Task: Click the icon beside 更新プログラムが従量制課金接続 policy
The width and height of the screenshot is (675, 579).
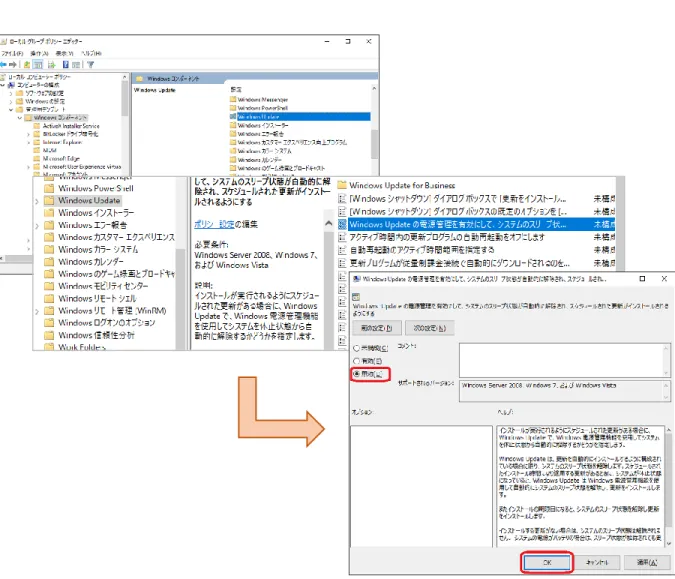Action: 342,263
